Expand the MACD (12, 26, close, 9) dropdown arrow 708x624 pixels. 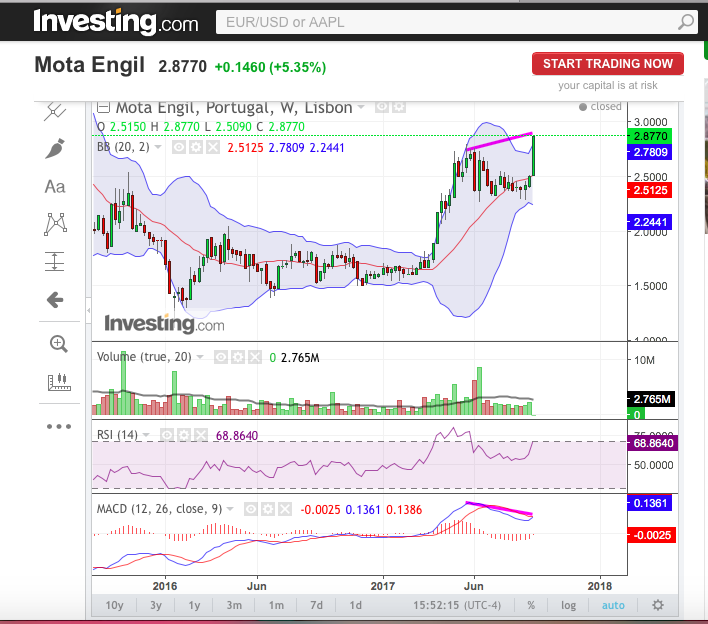coord(230,509)
